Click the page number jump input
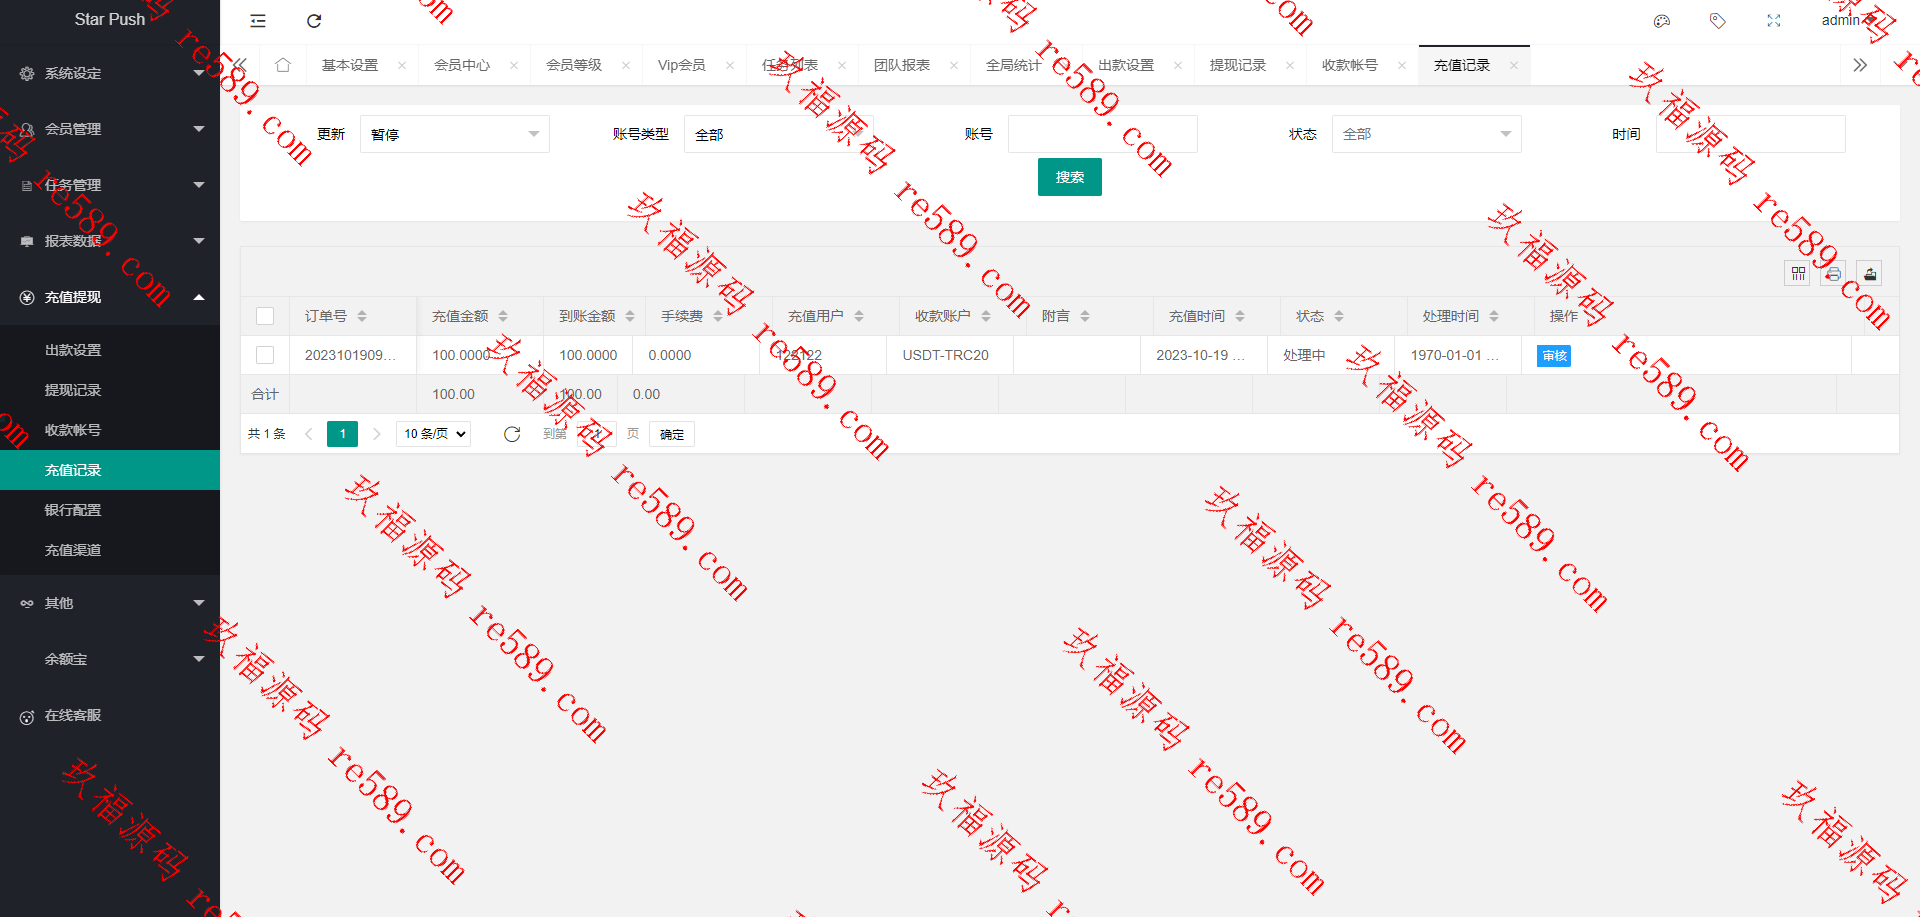This screenshot has width=1920, height=917. (596, 434)
